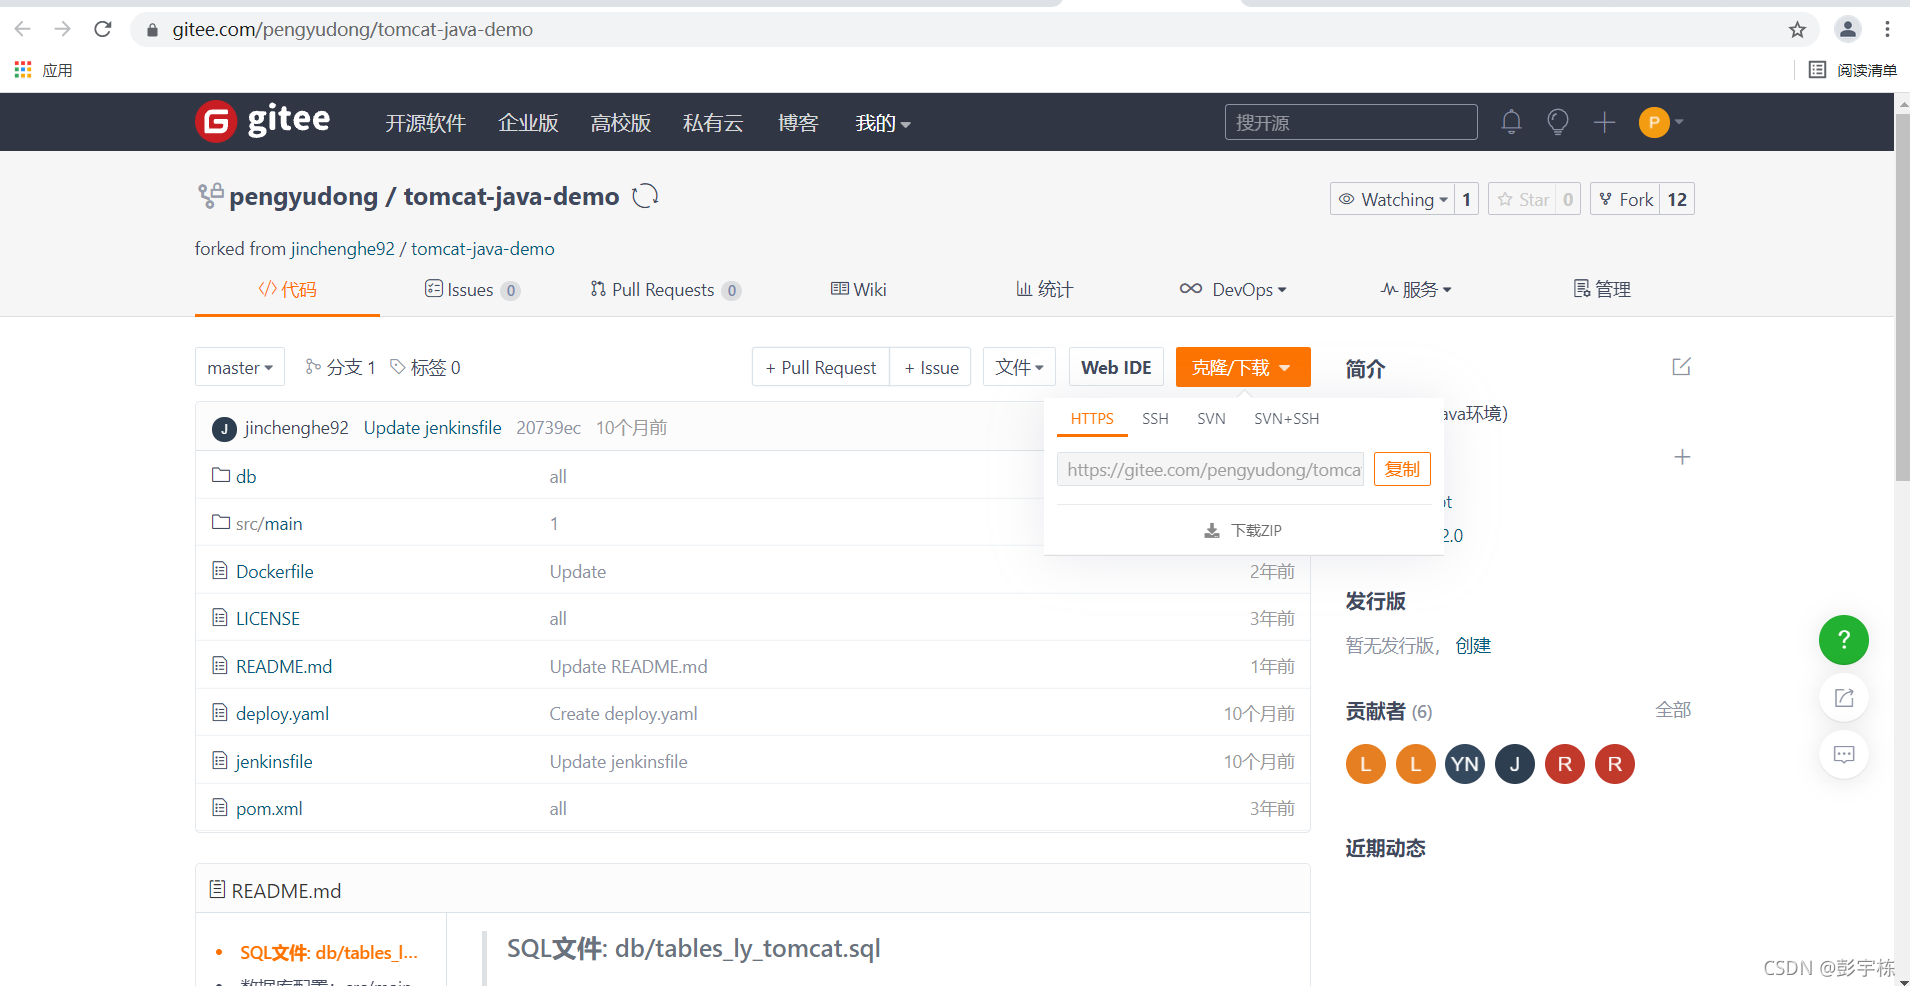Open the notifications bell icon
This screenshot has height=986, width=1910.
pos(1511,122)
